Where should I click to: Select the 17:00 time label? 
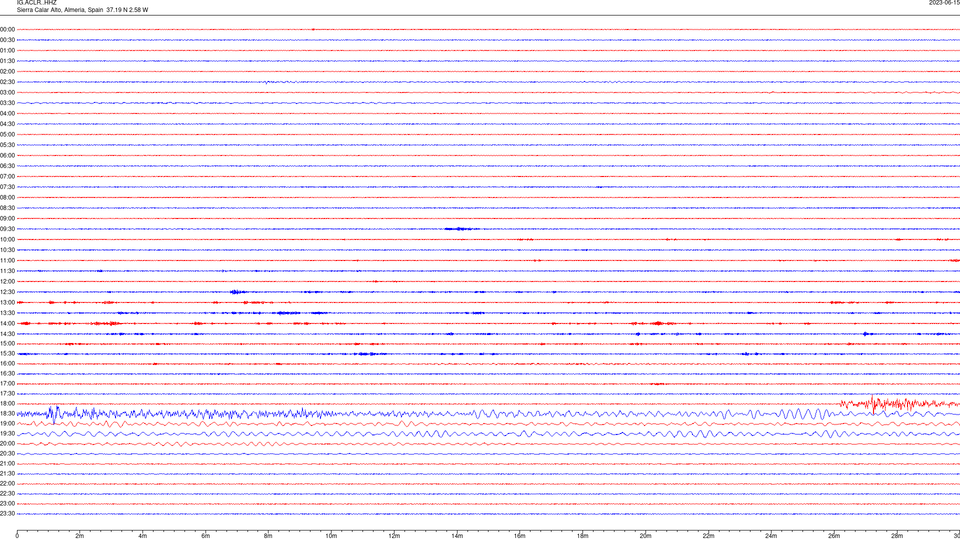(7, 384)
